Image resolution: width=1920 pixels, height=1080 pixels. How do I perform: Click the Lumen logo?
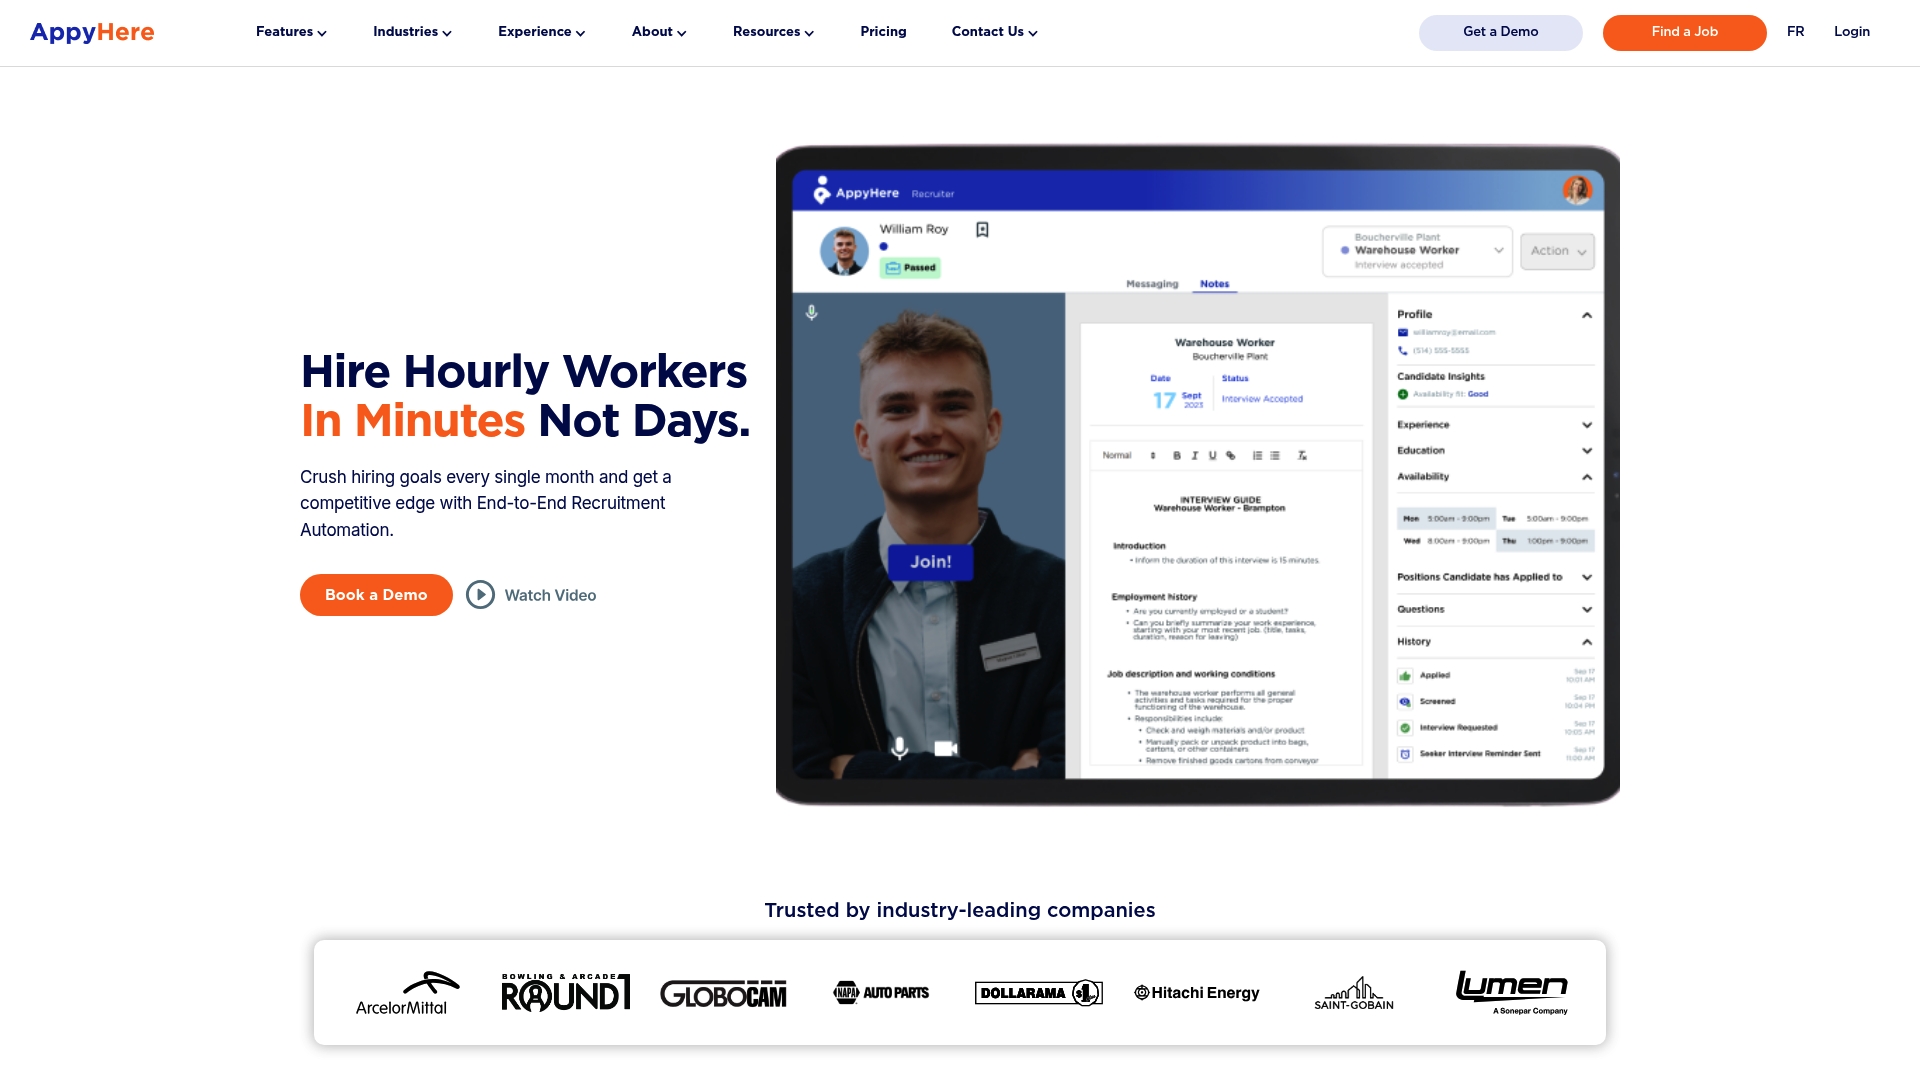1511,992
